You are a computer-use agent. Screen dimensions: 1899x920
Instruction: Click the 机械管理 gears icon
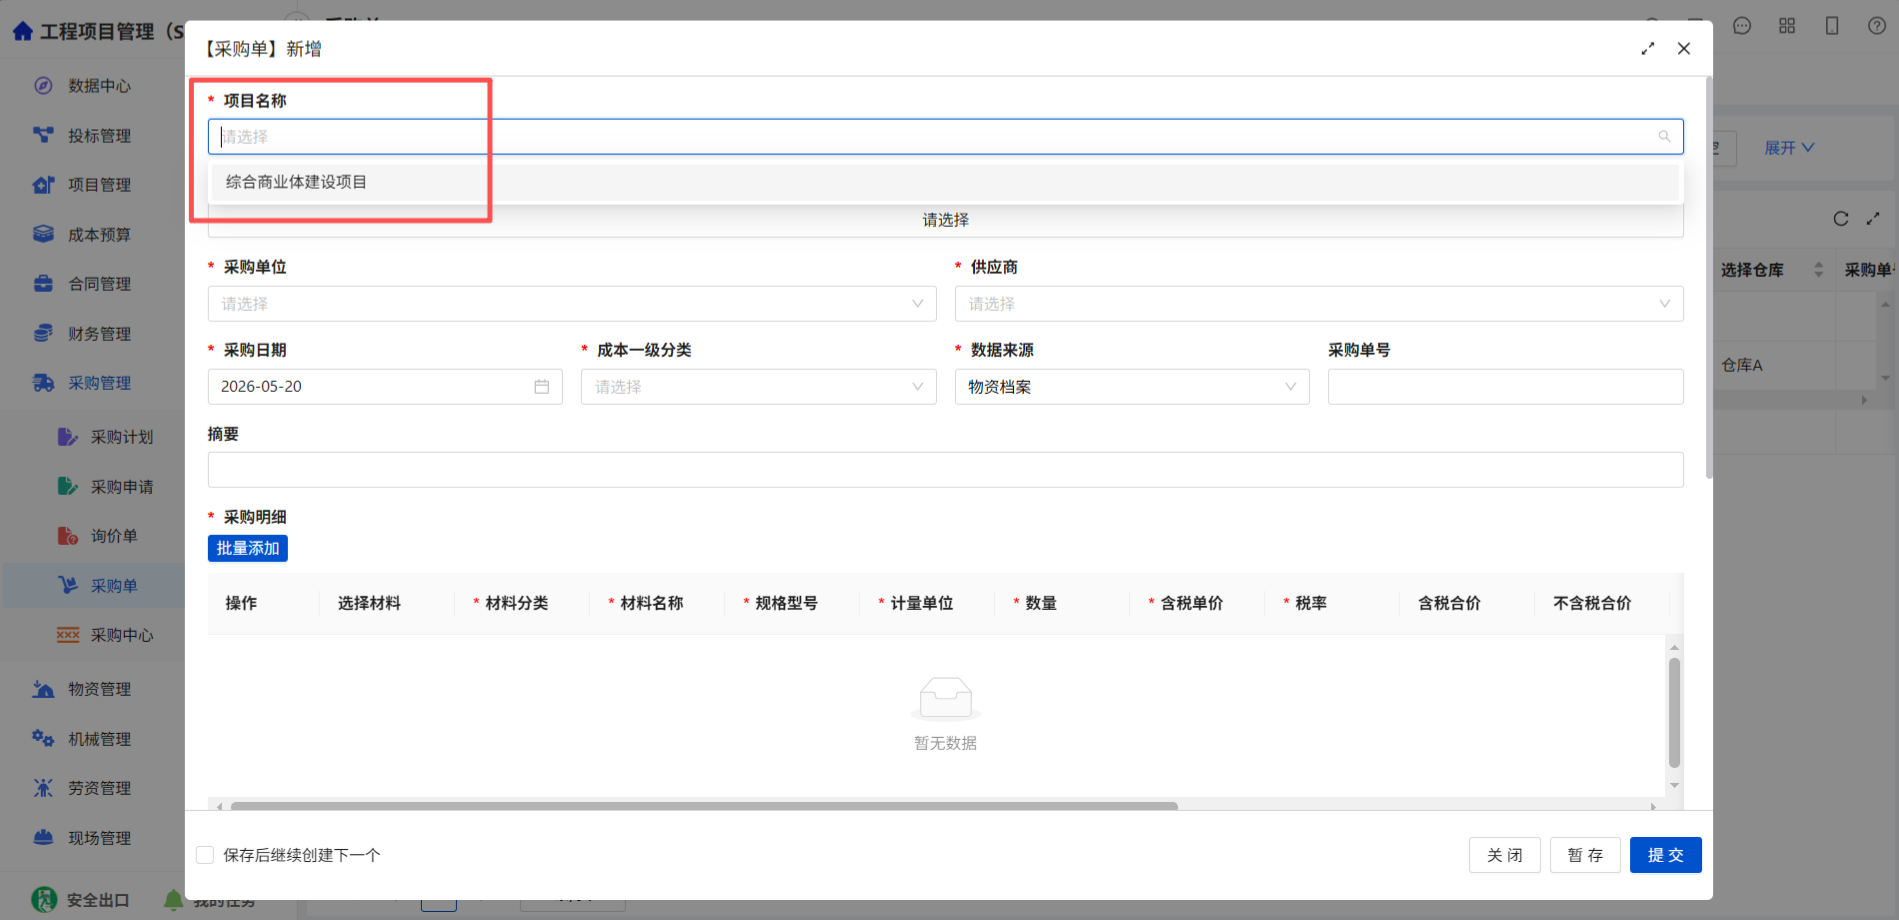coord(43,738)
